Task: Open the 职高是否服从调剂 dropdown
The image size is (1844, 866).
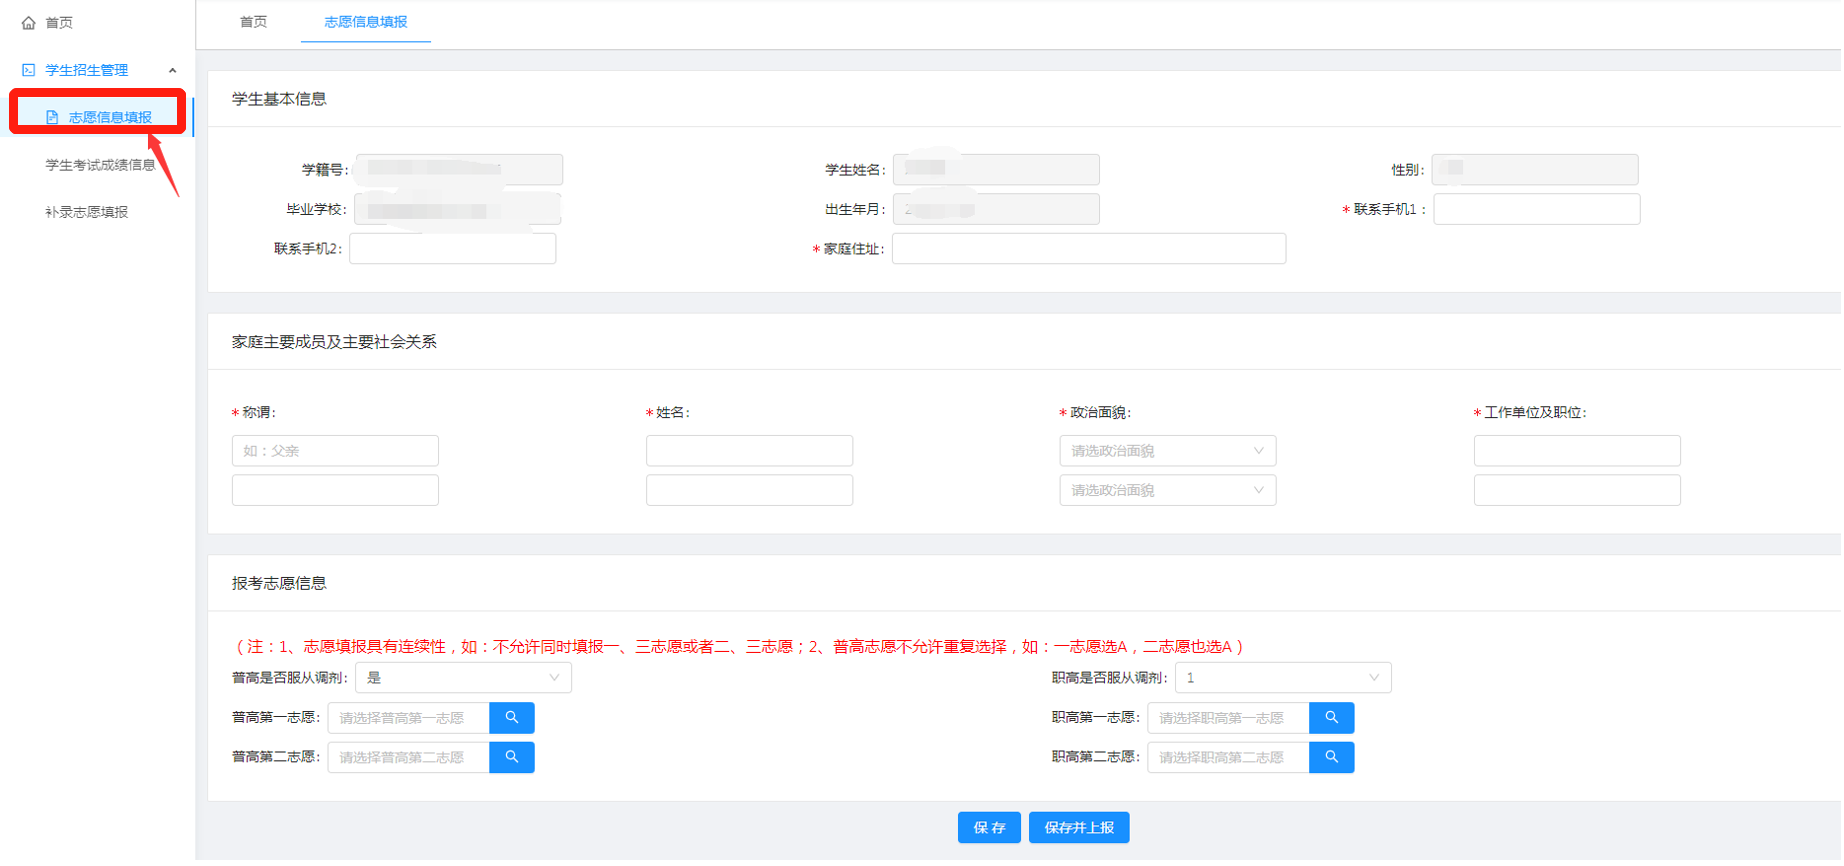Action: pos(1285,678)
